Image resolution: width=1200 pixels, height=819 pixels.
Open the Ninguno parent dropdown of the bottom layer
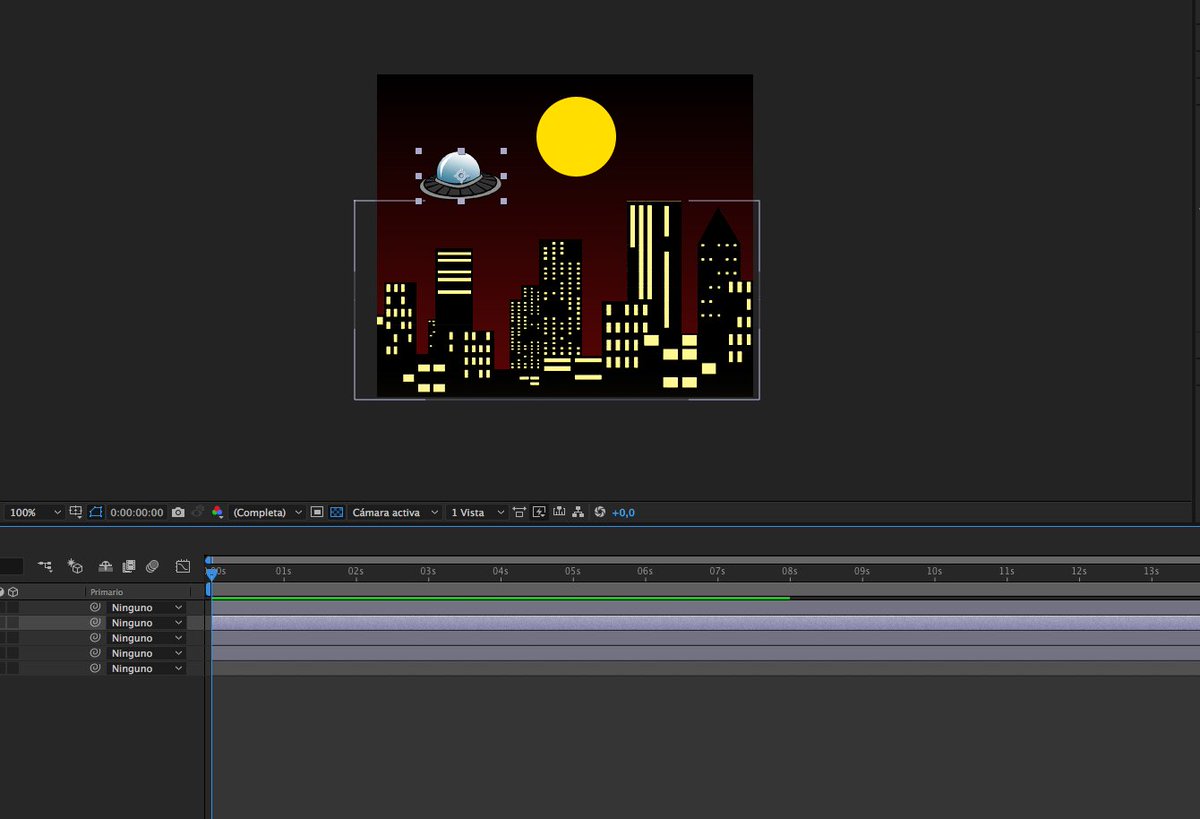(x=147, y=668)
